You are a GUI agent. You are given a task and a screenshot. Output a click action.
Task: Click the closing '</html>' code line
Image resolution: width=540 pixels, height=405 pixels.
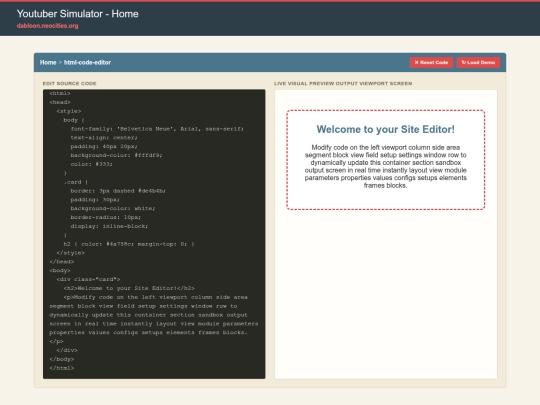(x=62, y=368)
